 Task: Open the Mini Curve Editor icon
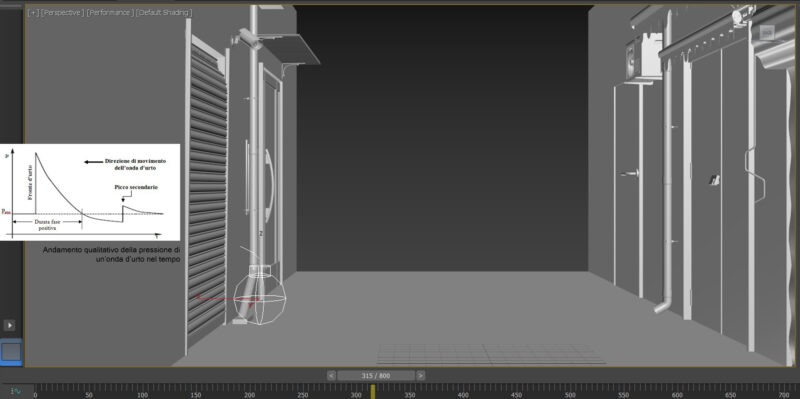(x=16, y=391)
